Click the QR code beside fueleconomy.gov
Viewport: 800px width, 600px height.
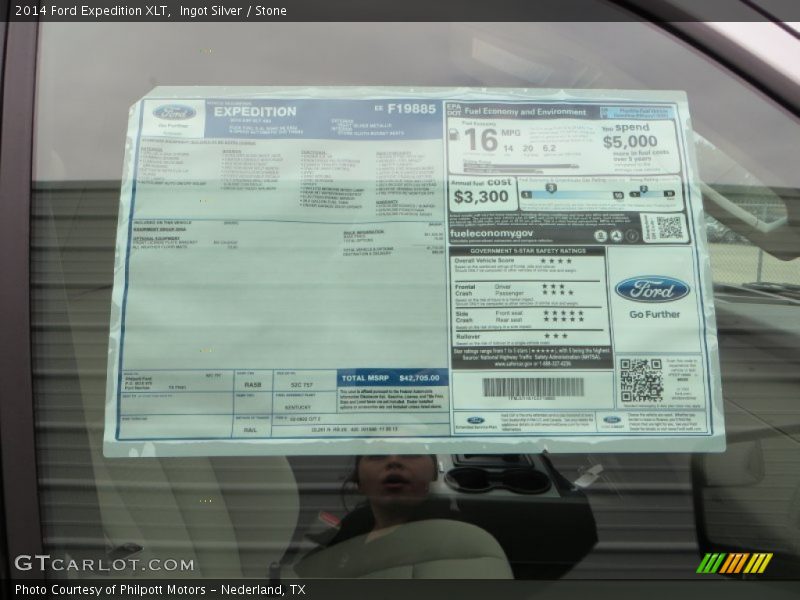pos(668,227)
